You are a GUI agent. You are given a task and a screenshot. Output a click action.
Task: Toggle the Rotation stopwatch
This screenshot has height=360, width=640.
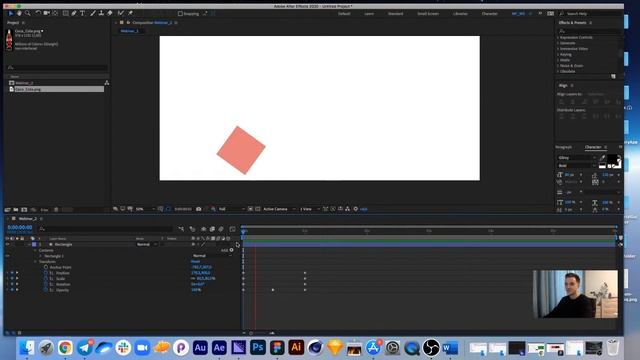pyautogui.click(x=46, y=284)
